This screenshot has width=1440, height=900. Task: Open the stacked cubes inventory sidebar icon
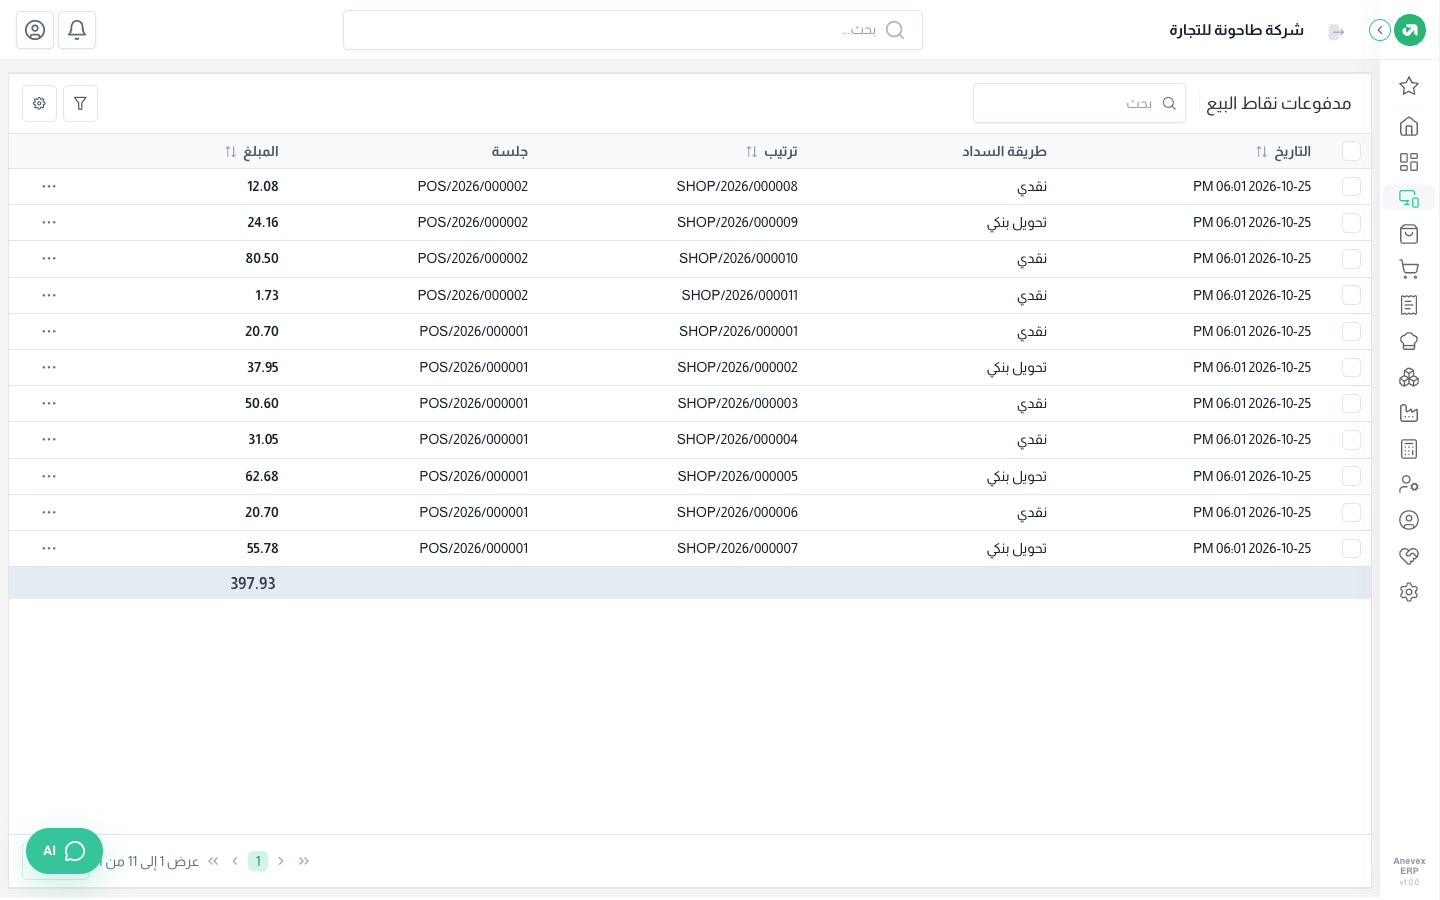[1409, 377]
